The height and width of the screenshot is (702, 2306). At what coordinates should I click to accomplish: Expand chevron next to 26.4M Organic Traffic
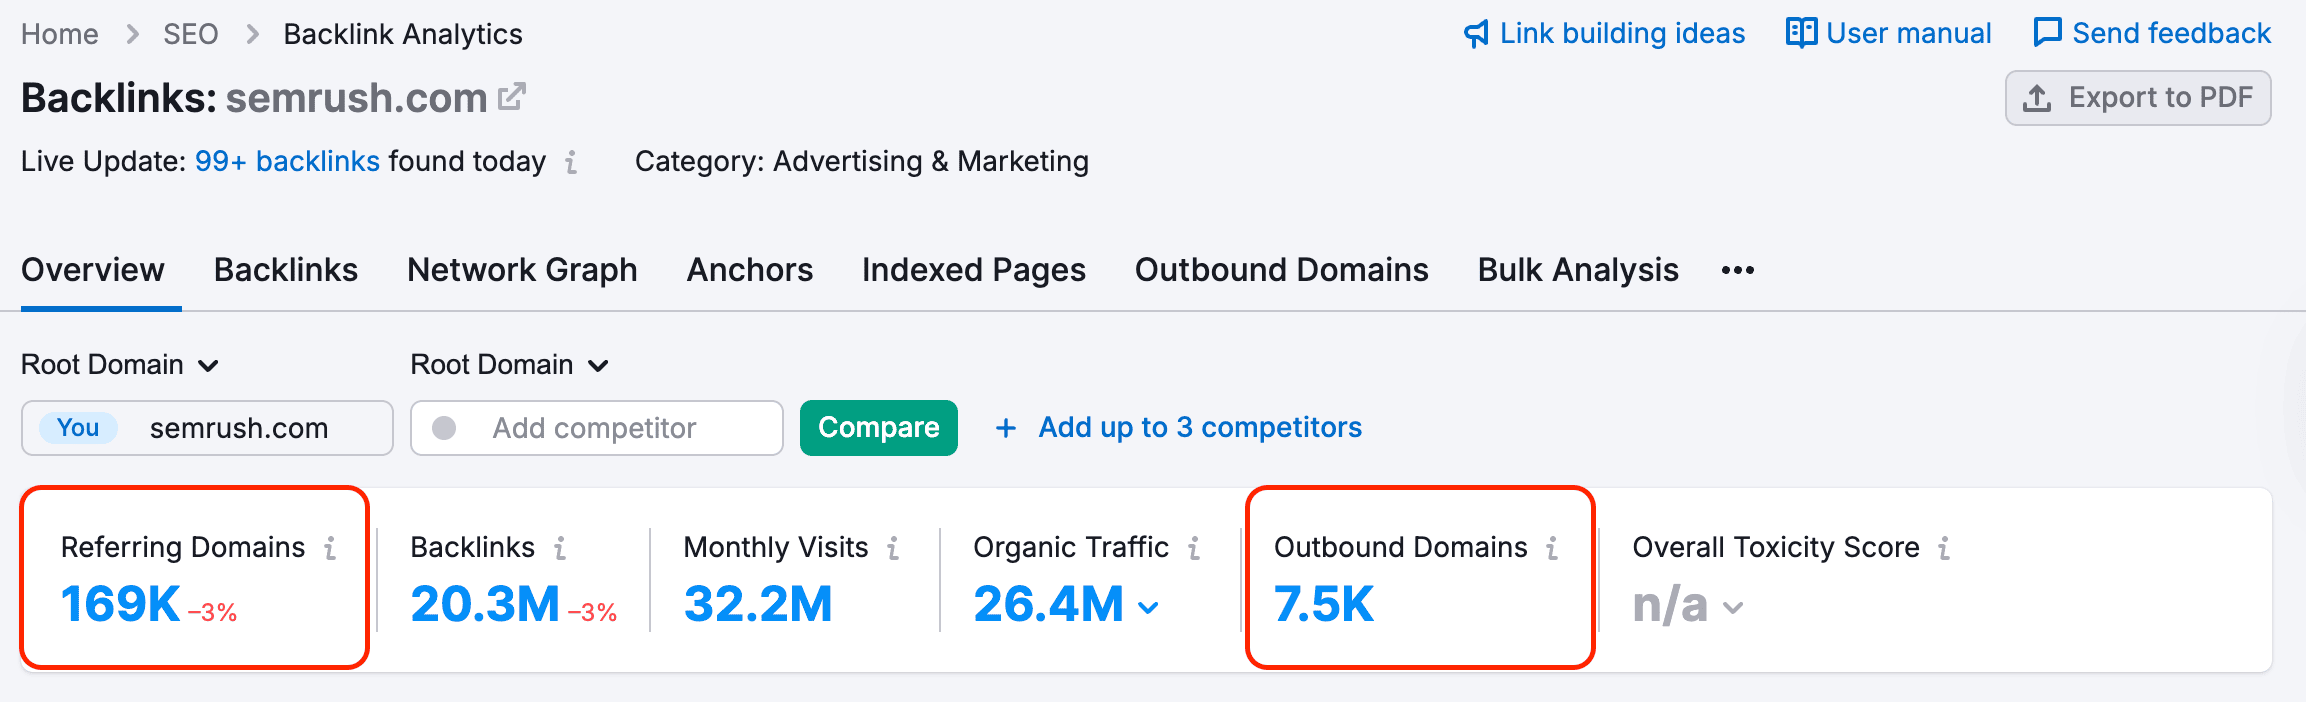[x=1148, y=607]
